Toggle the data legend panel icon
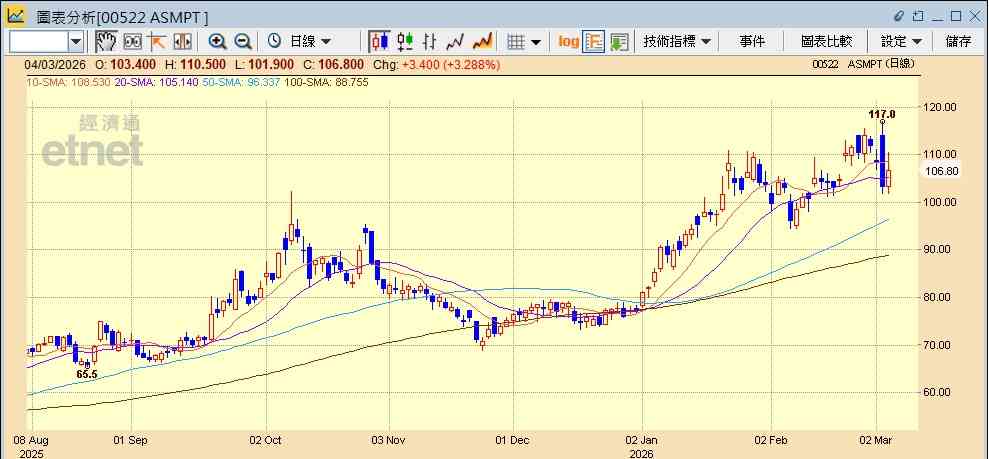The height and width of the screenshot is (459, 989). (x=594, y=42)
